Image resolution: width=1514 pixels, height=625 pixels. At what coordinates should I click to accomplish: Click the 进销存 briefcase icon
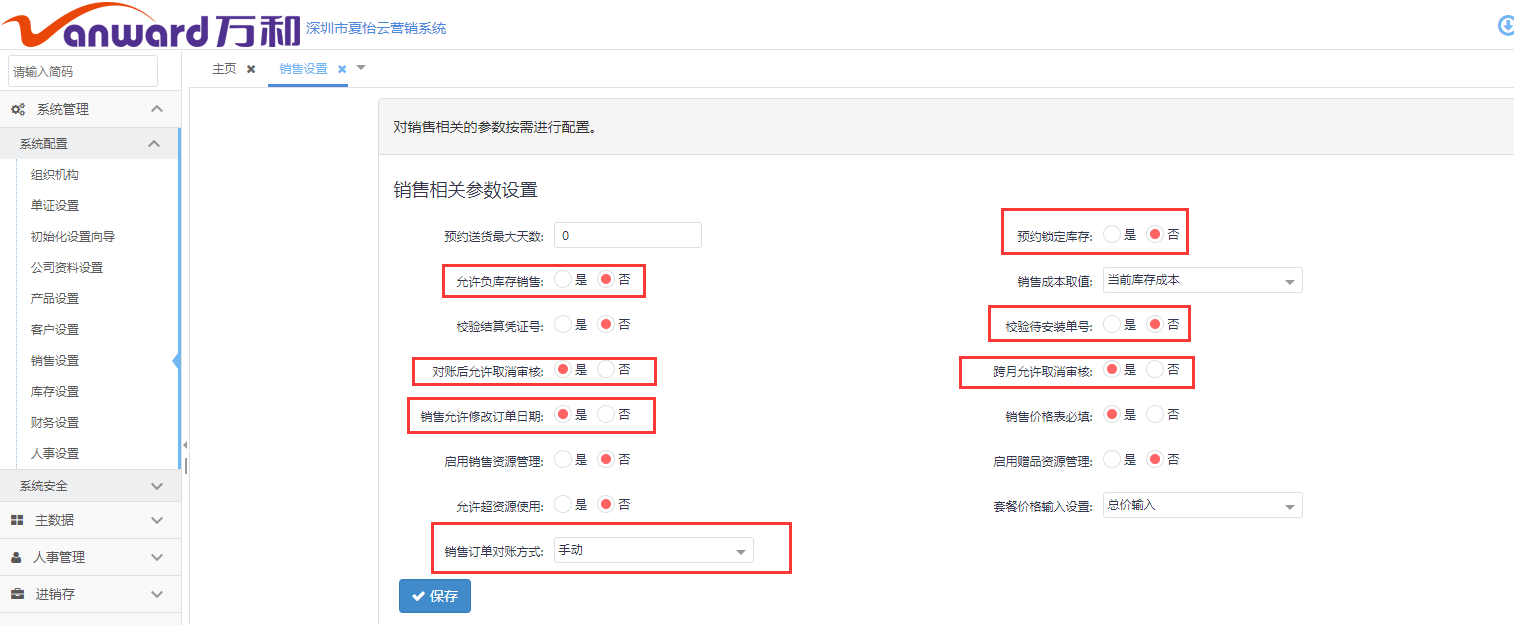click(17, 594)
